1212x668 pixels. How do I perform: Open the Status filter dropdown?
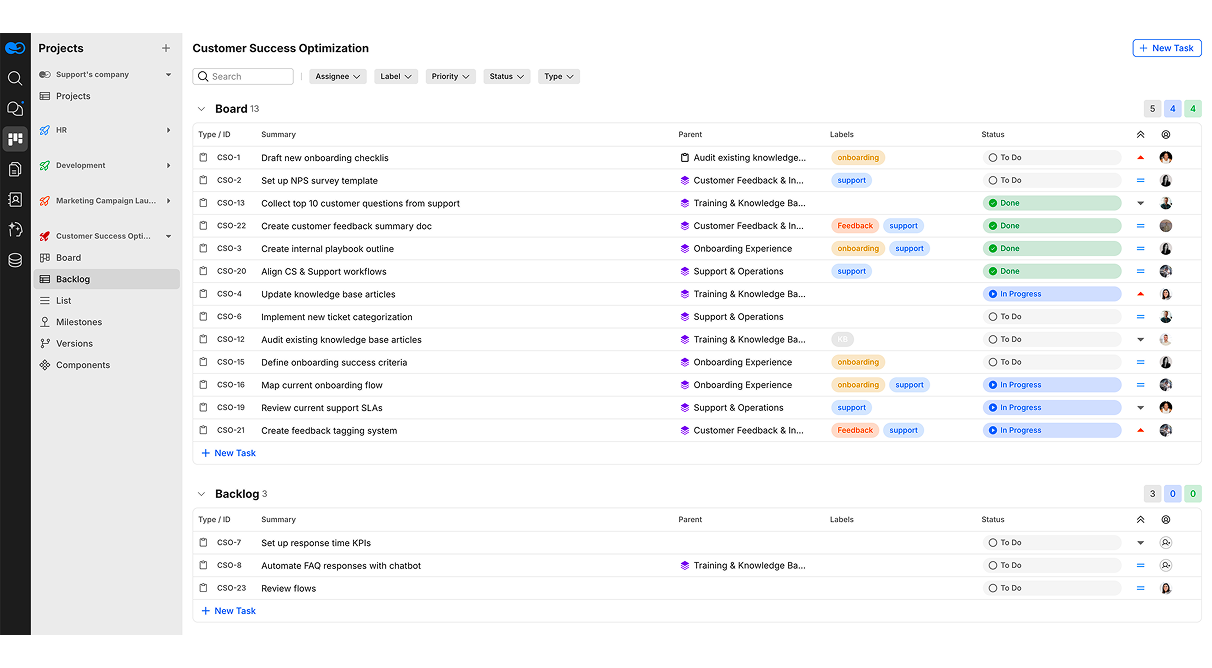tap(506, 77)
